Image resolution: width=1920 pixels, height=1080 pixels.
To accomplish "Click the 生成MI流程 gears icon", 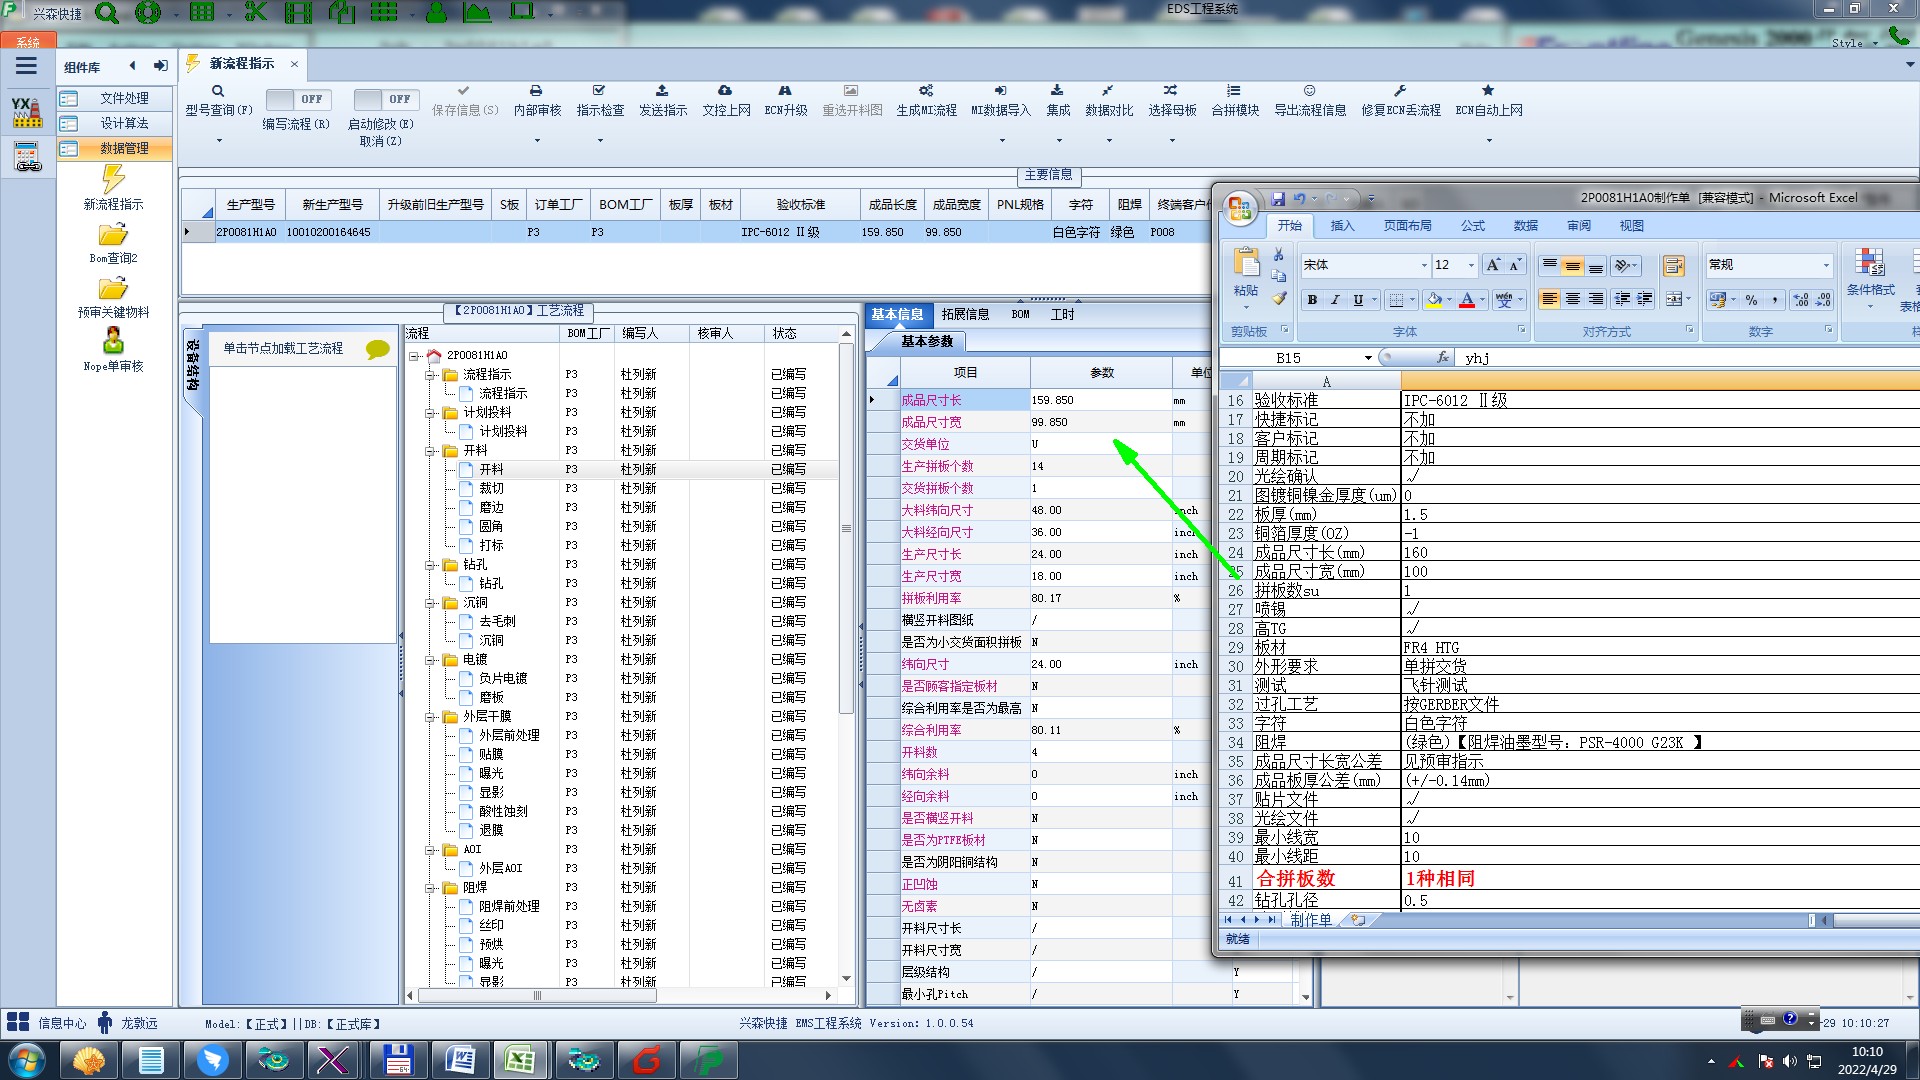I will 926,91.
